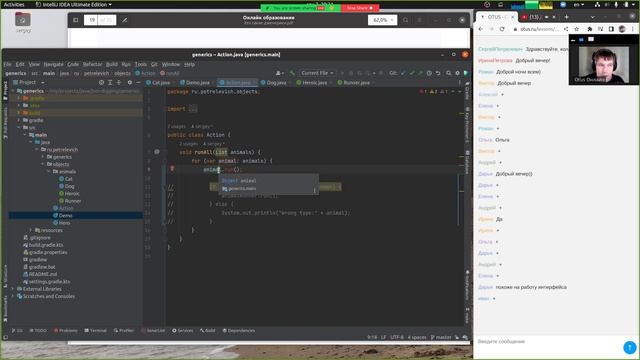This screenshot has height=360, width=640.
Task: Open the PDF zoom 62,0% dropdown
Action: [382, 20]
